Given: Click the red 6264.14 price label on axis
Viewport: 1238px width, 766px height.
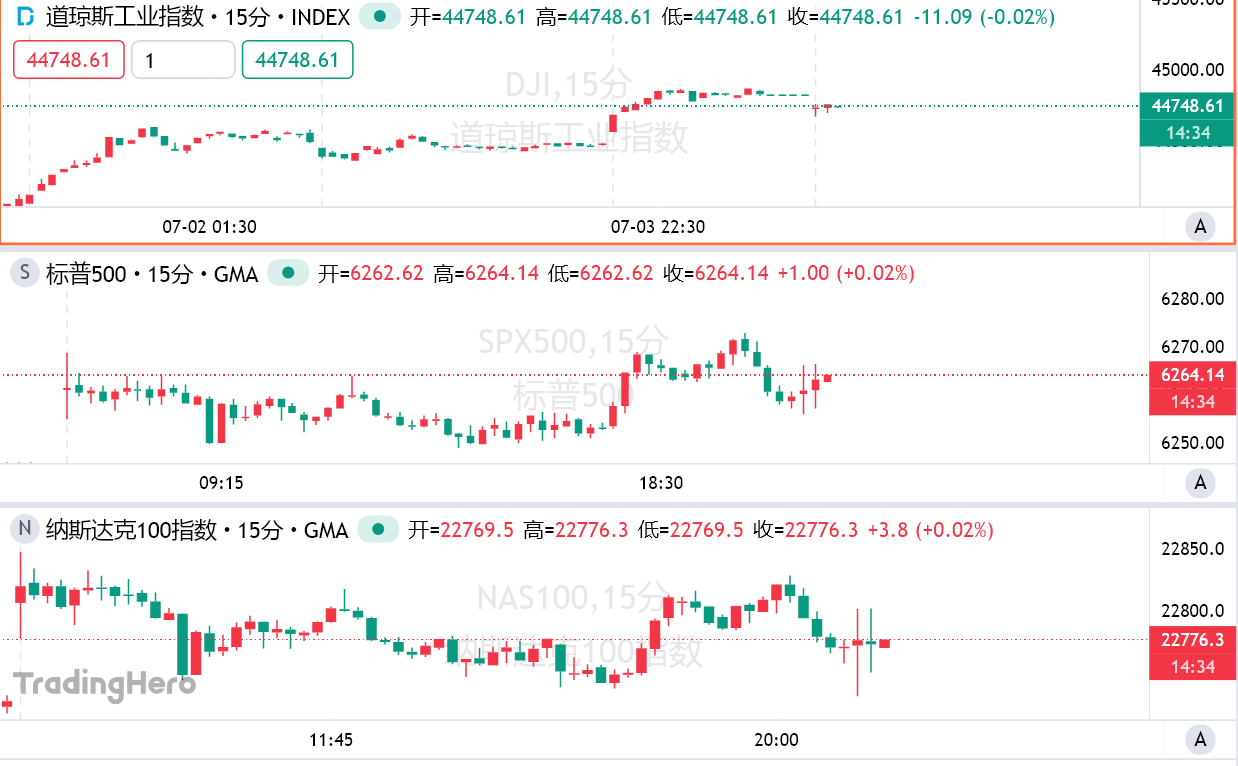Looking at the screenshot, I should tap(1192, 375).
